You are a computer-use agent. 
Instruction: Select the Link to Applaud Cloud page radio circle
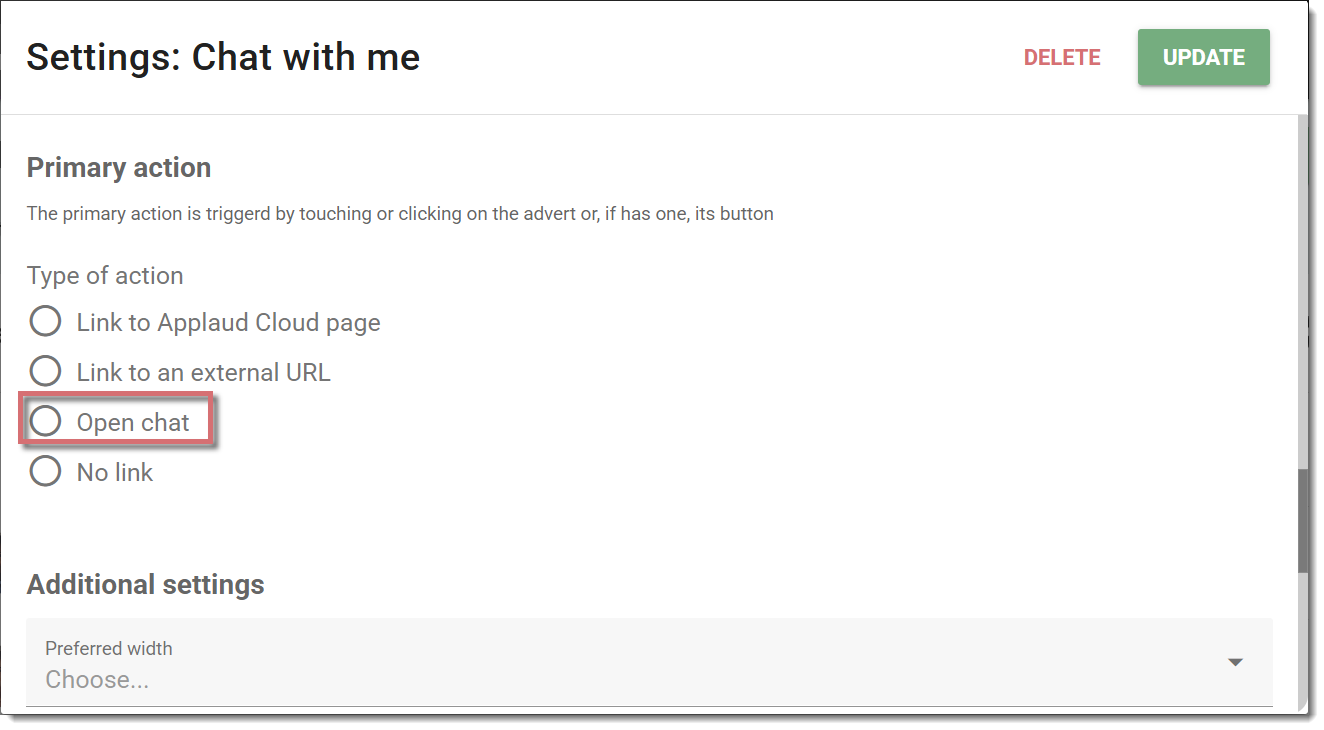[x=45, y=322]
